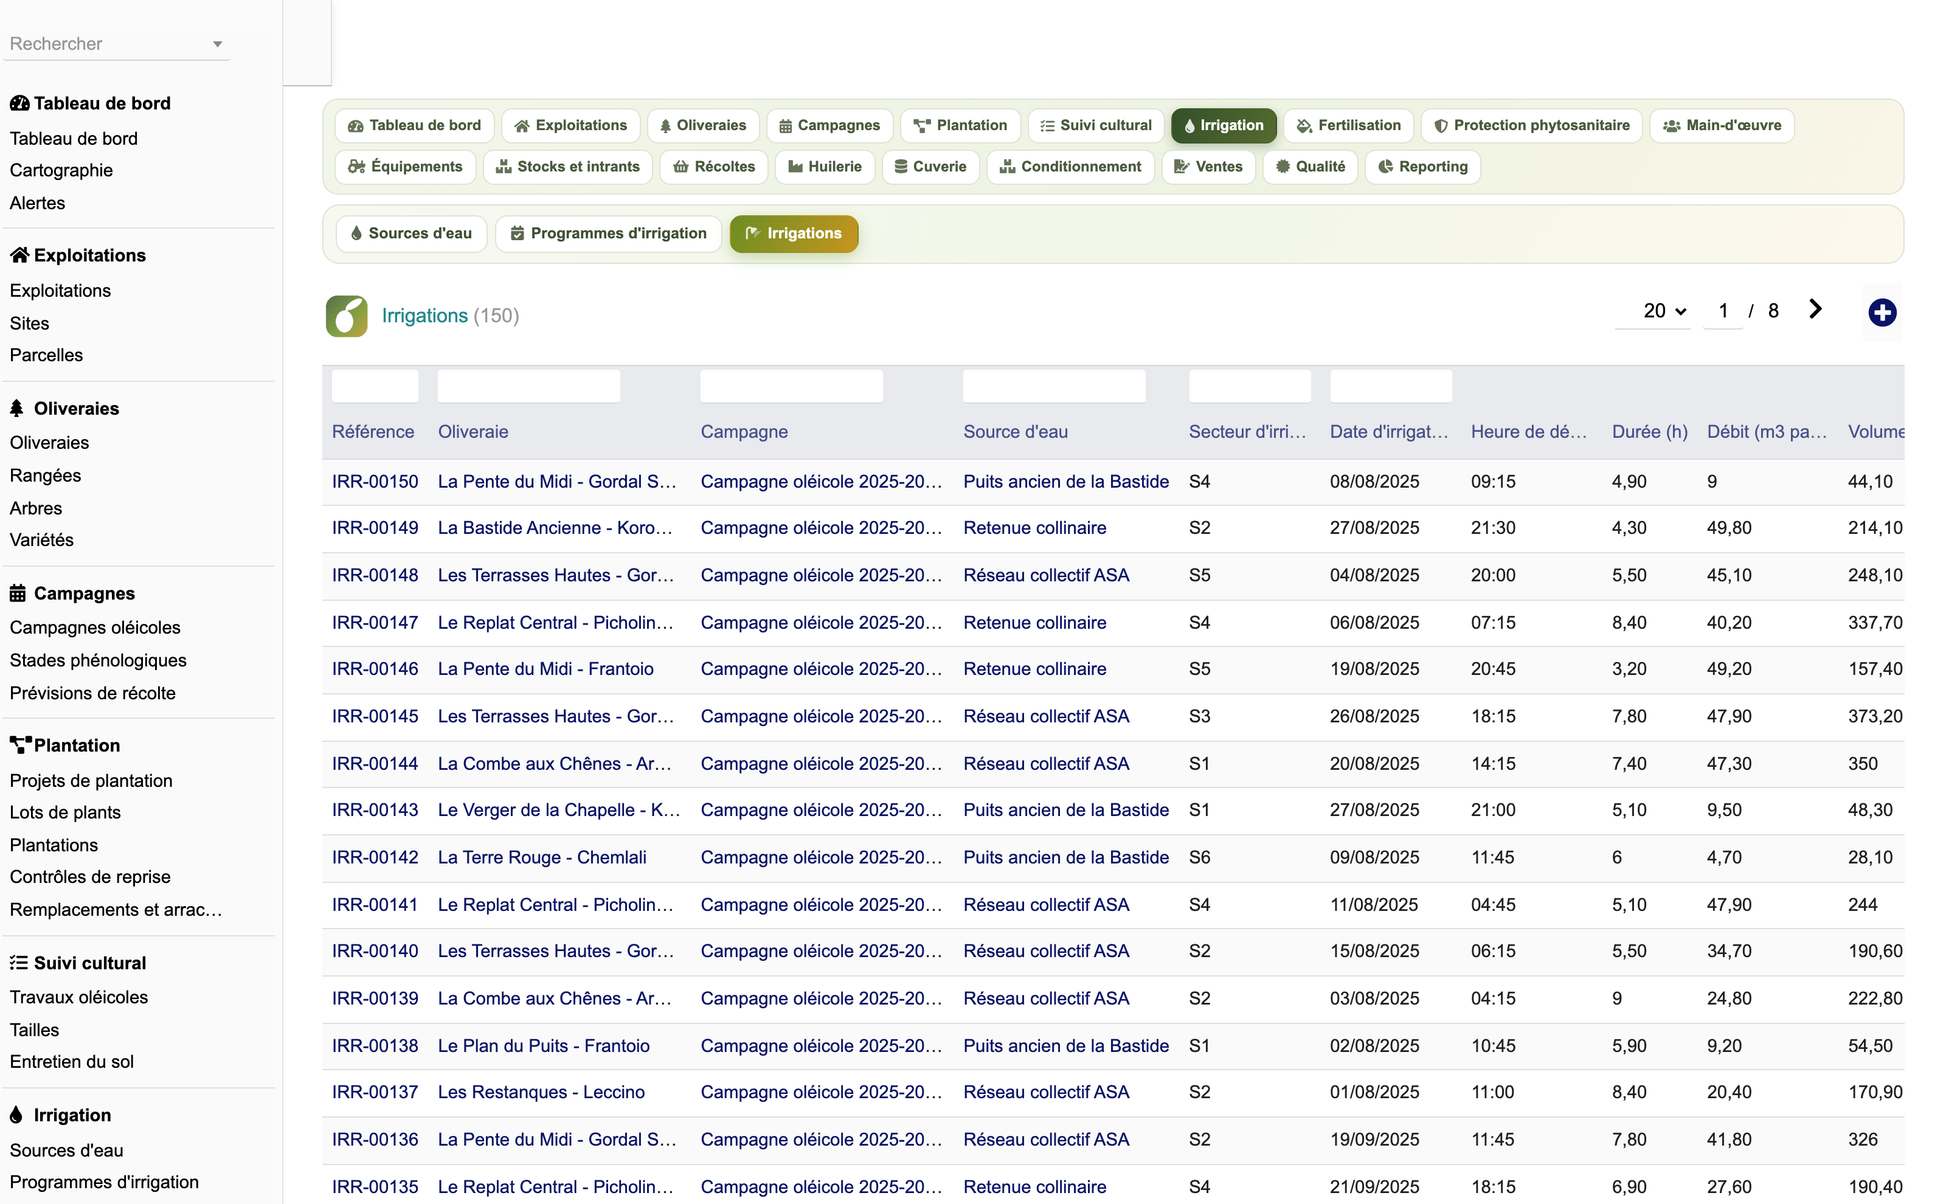This screenshot has height=1204, width=1946.
Task: Open Sites in the sidebar
Action: pos(29,324)
